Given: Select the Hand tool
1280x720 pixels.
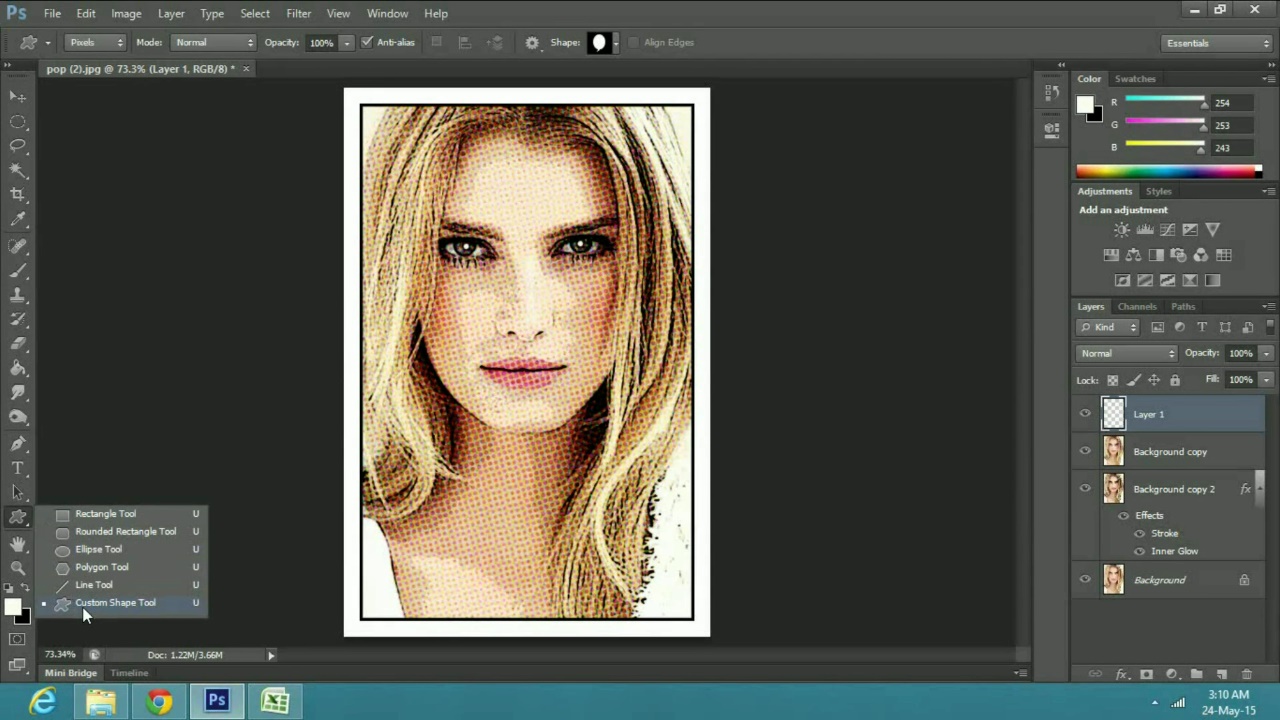Looking at the screenshot, I should coord(18,543).
